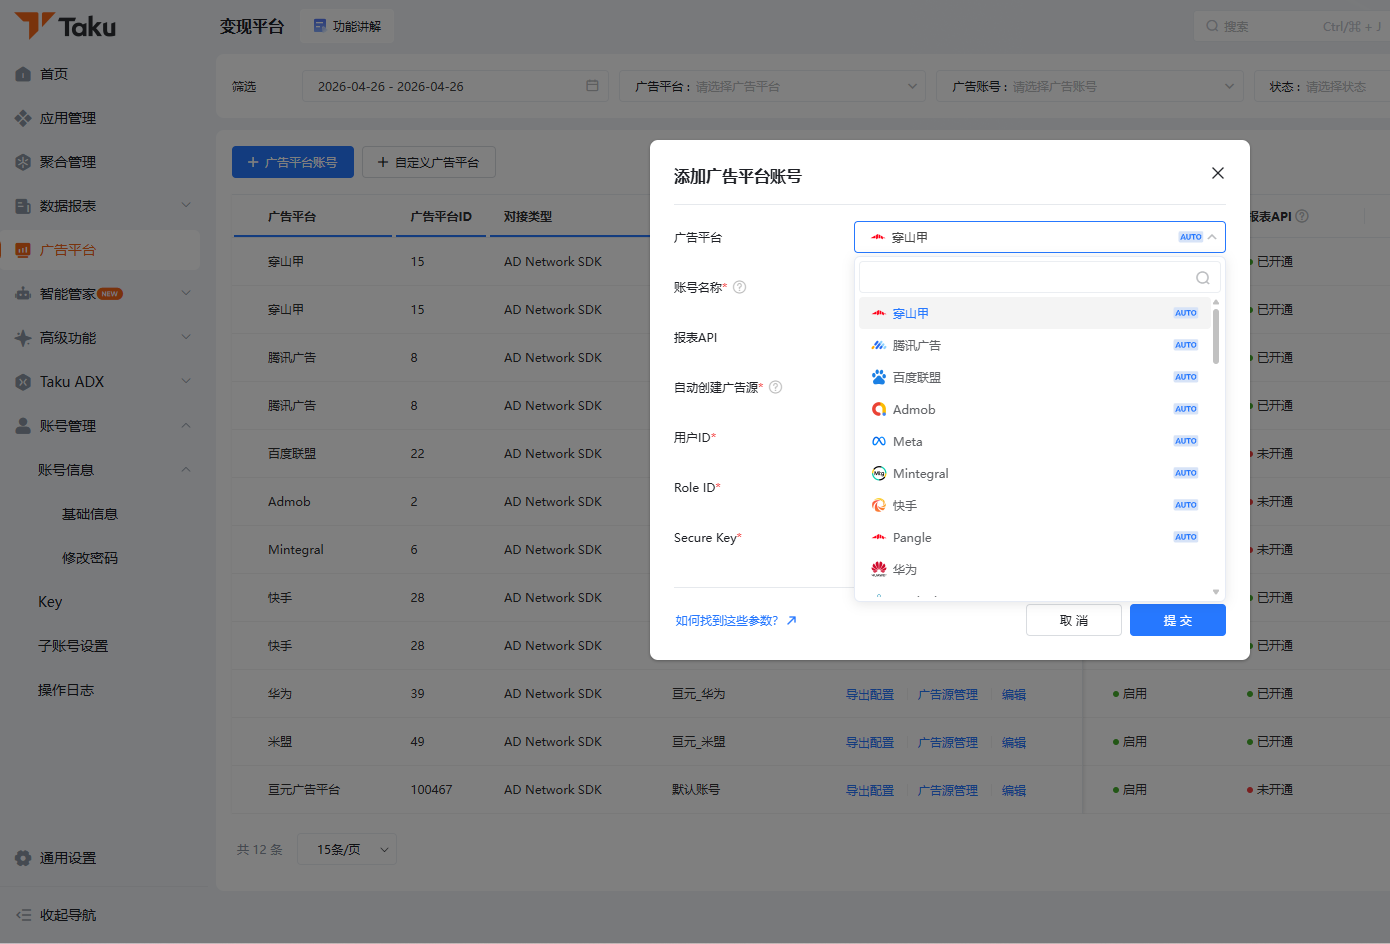Click the 首页 home icon in sidebar
The width and height of the screenshot is (1390, 944).
(23, 74)
